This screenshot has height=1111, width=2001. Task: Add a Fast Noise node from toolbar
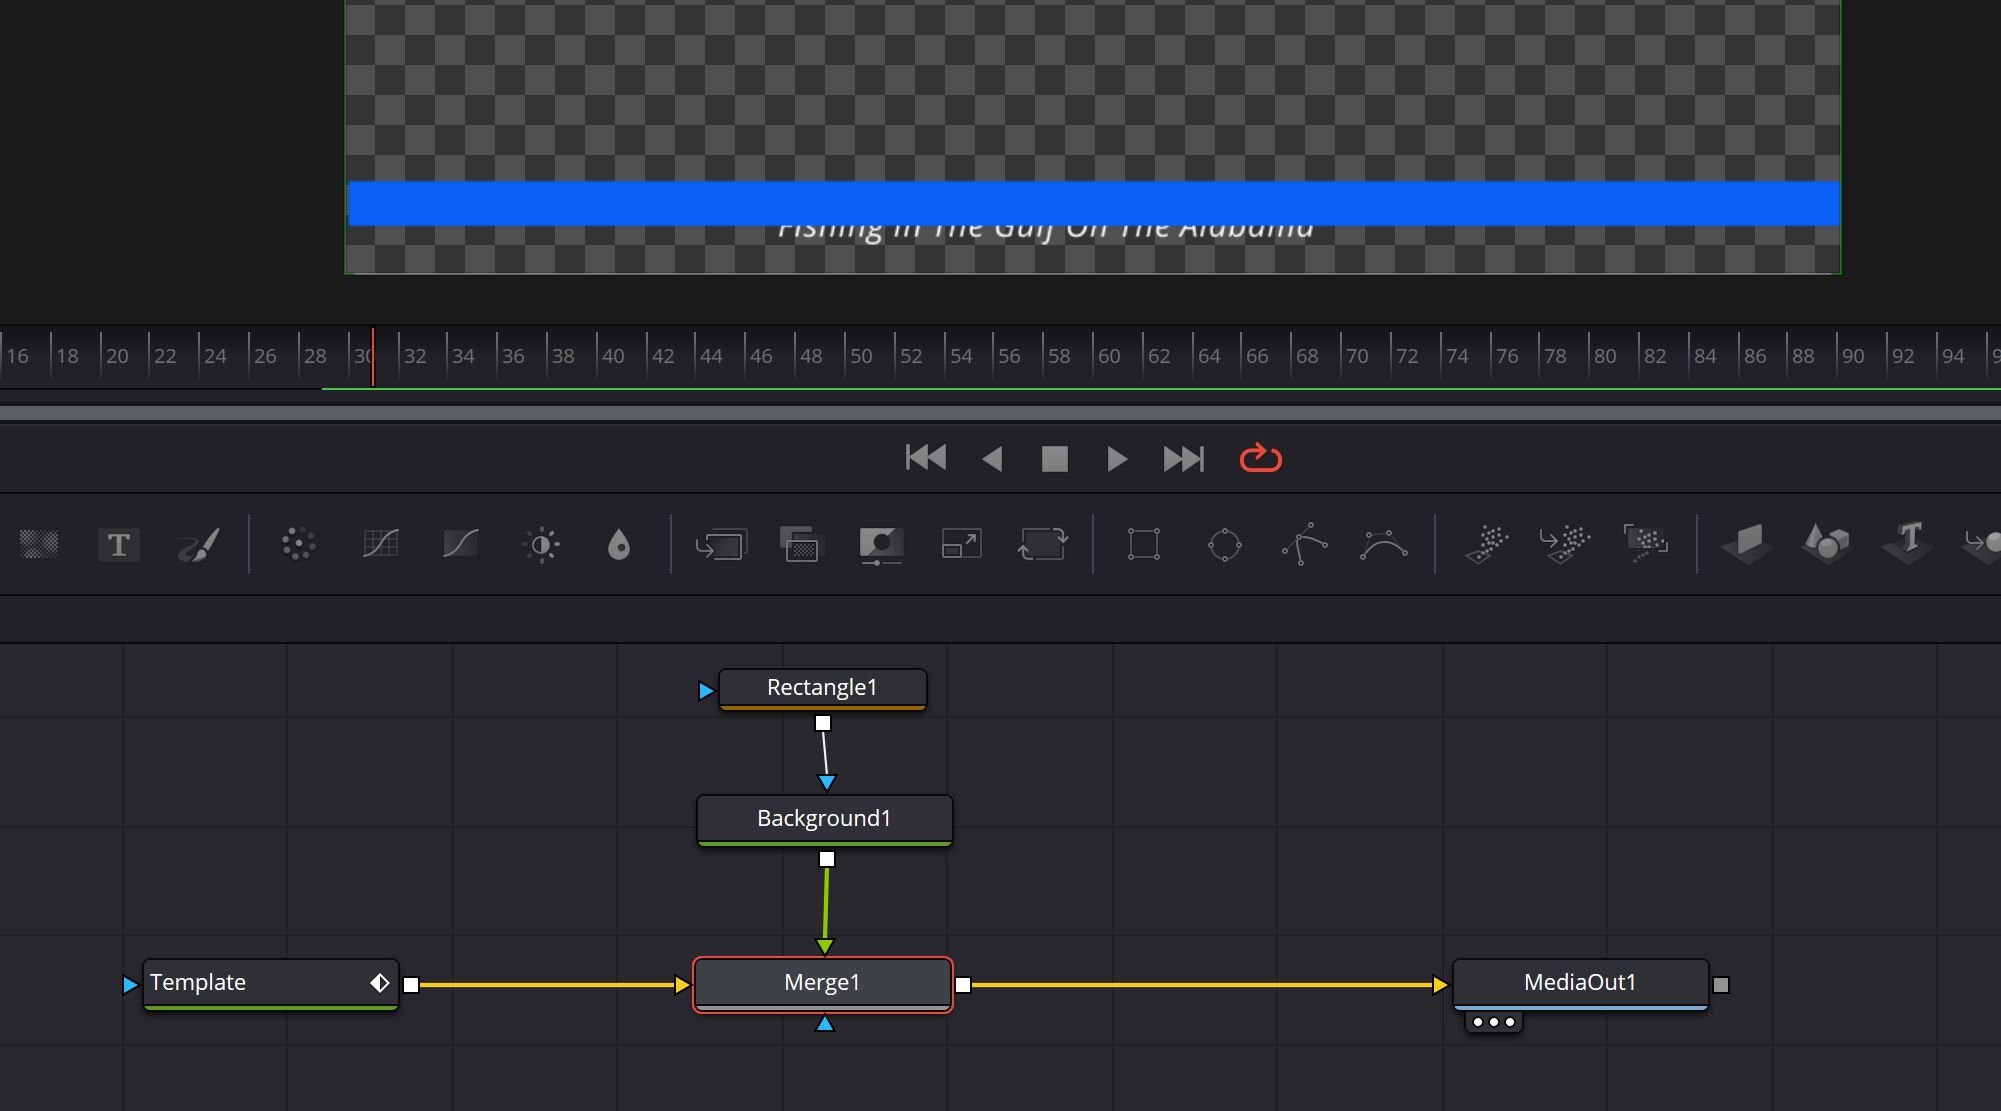(x=39, y=544)
